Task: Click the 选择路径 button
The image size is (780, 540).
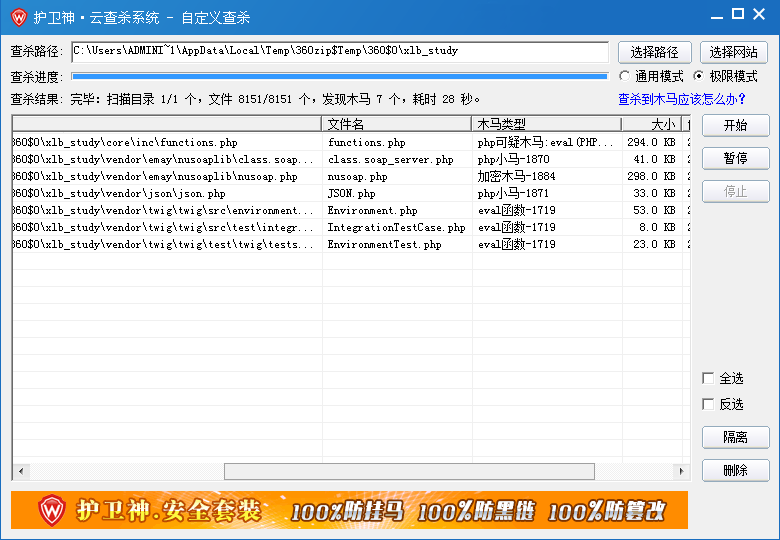Action: [x=655, y=52]
